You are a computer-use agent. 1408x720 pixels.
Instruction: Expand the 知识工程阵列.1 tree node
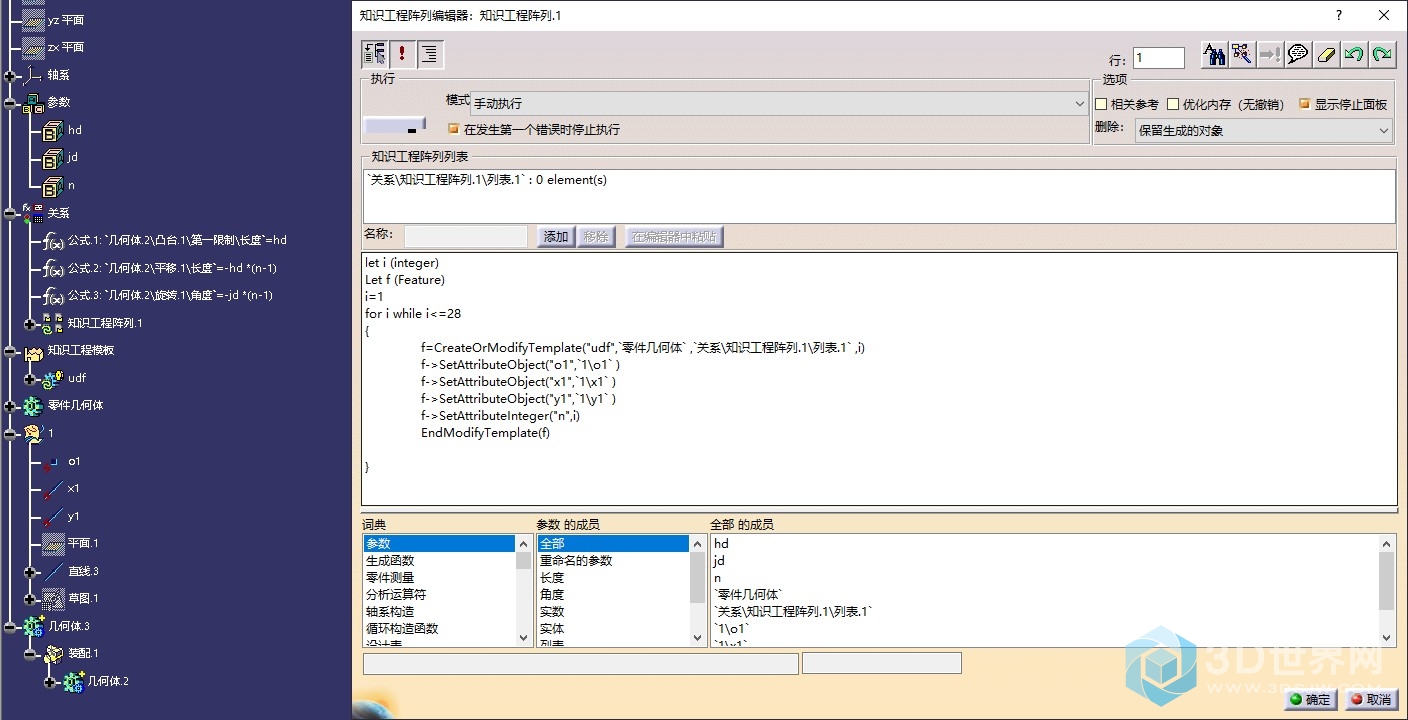[30, 324]
